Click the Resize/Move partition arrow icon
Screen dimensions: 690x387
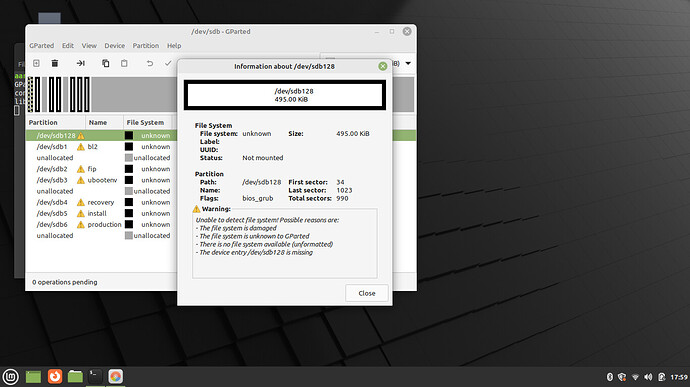click(x=81, y=63)
